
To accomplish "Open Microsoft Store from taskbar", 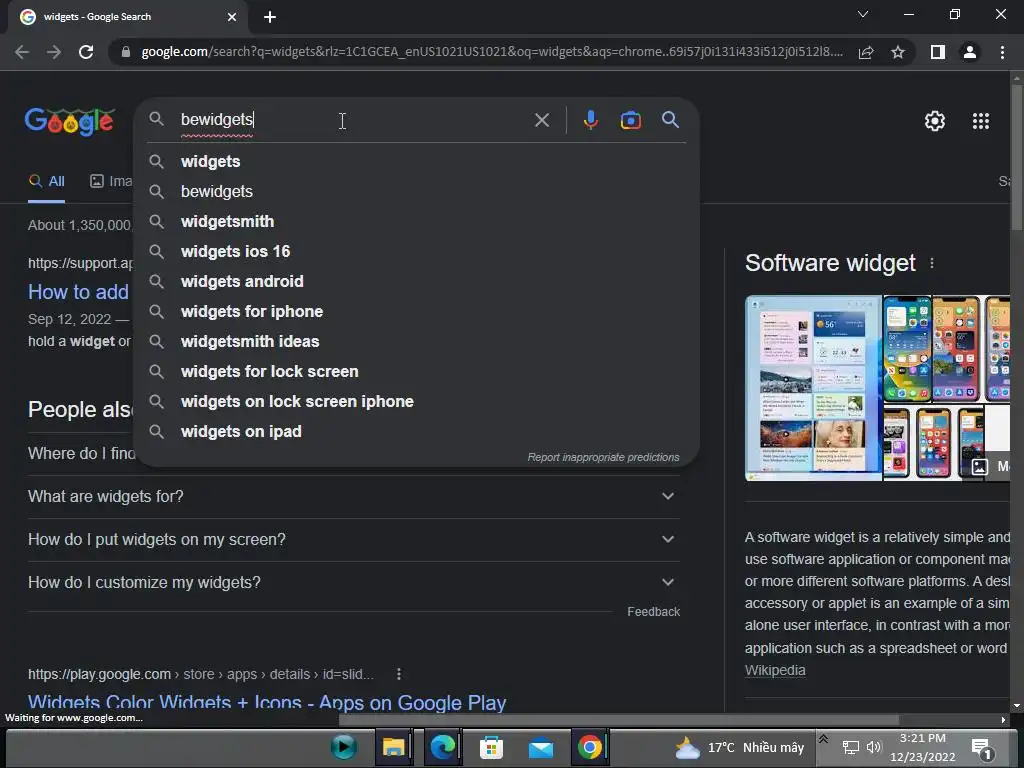I will (491, 747).
